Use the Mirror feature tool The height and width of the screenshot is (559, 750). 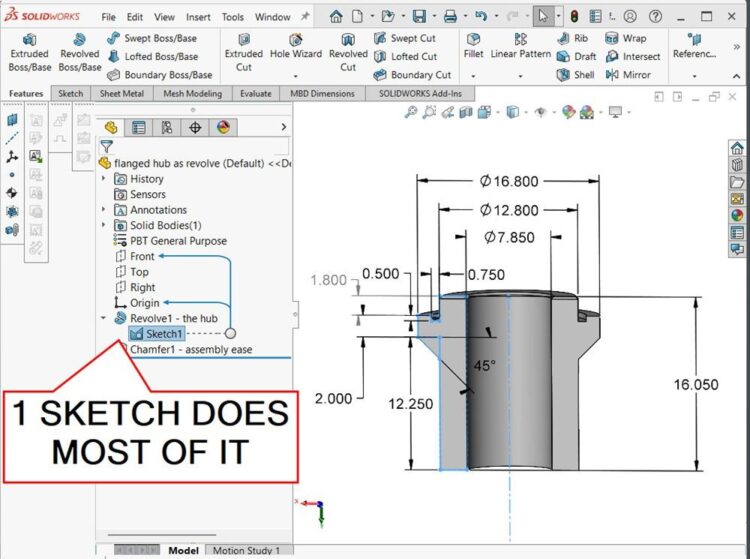628,75
